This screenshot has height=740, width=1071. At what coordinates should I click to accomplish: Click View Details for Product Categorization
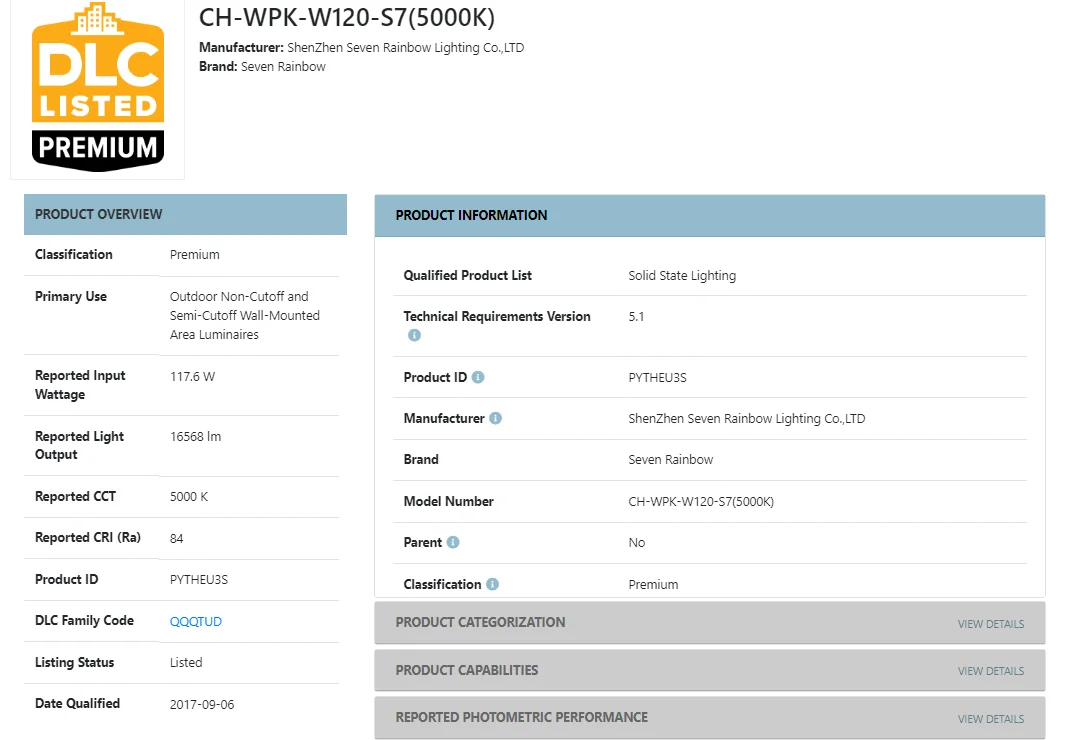coord(990,624)
